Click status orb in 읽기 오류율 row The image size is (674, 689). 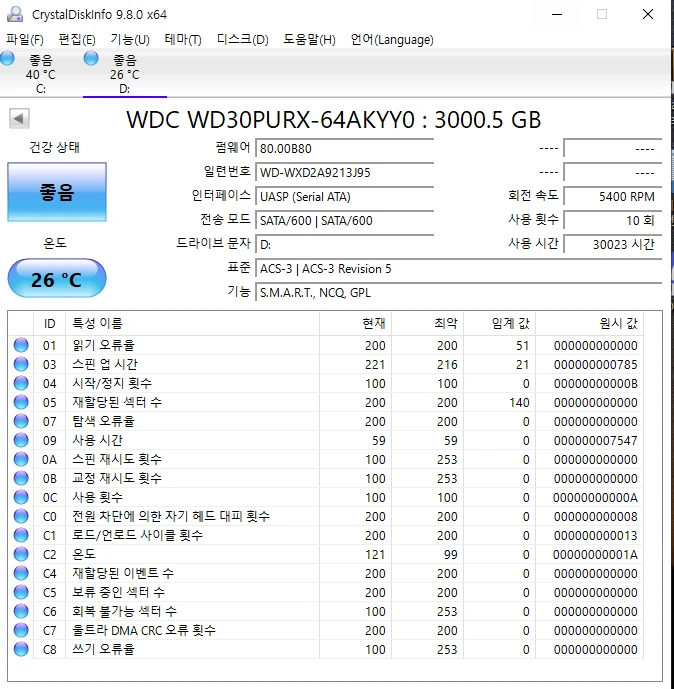pyautogui.click(x=21, y=345)
